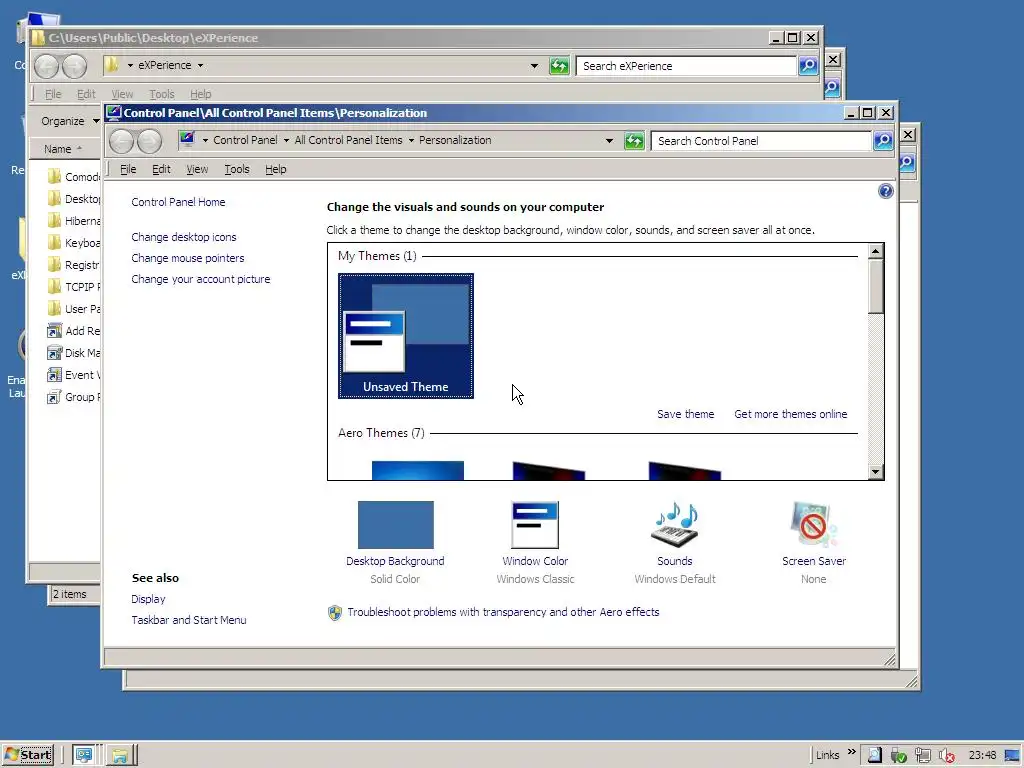Click the Name column header in eXPerience window
The image size is (1024, 768).
[x=64, y=149]
